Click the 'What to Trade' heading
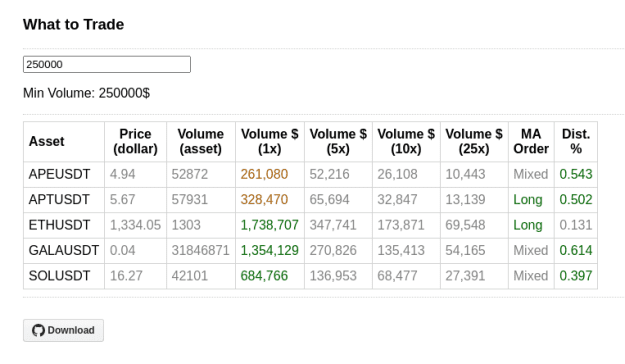 click(73, 24)
